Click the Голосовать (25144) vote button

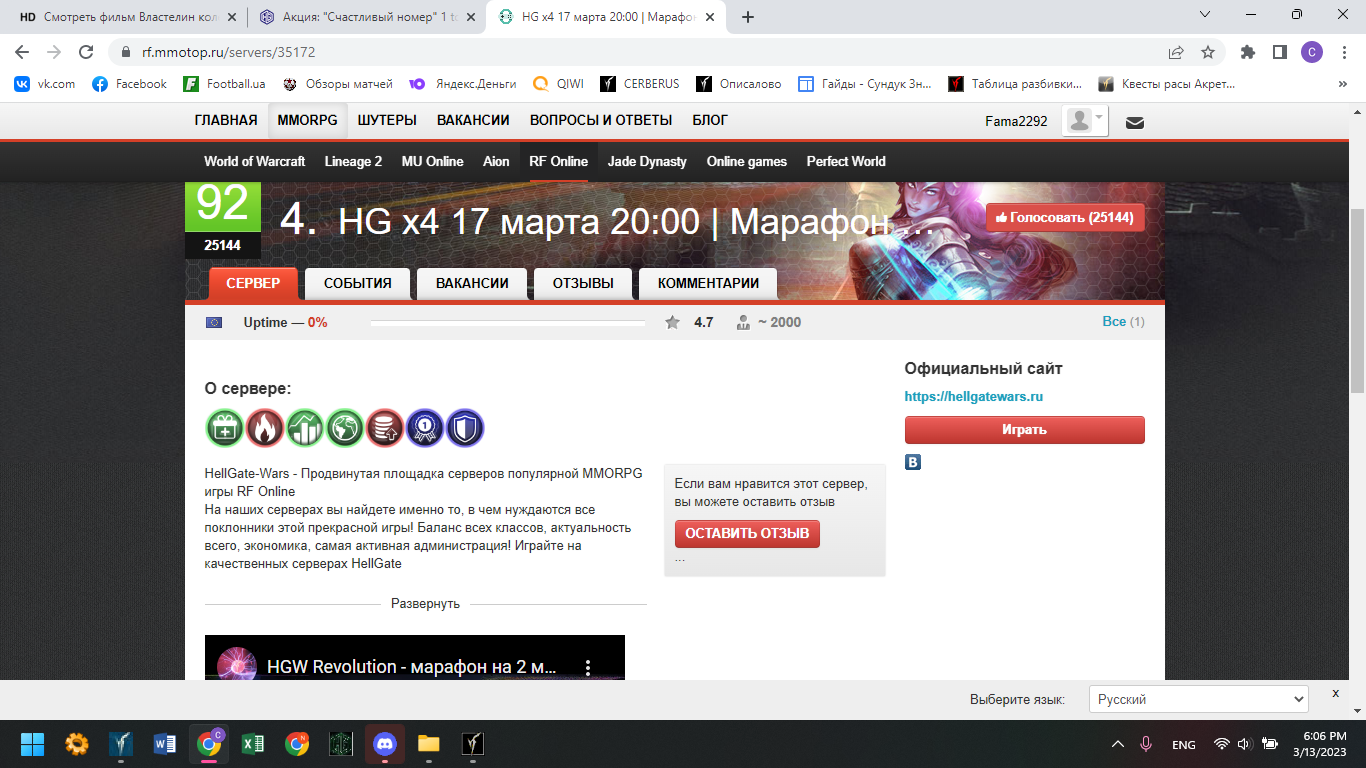[1065, 217]
